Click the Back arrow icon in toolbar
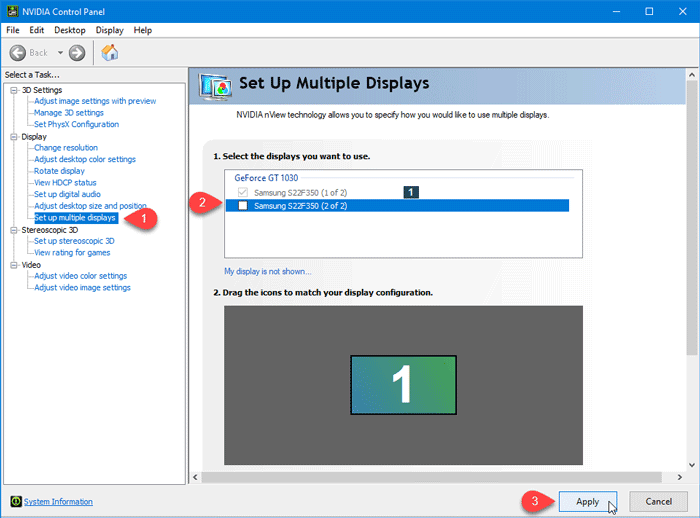700x518 pixels. pos(18,53)
